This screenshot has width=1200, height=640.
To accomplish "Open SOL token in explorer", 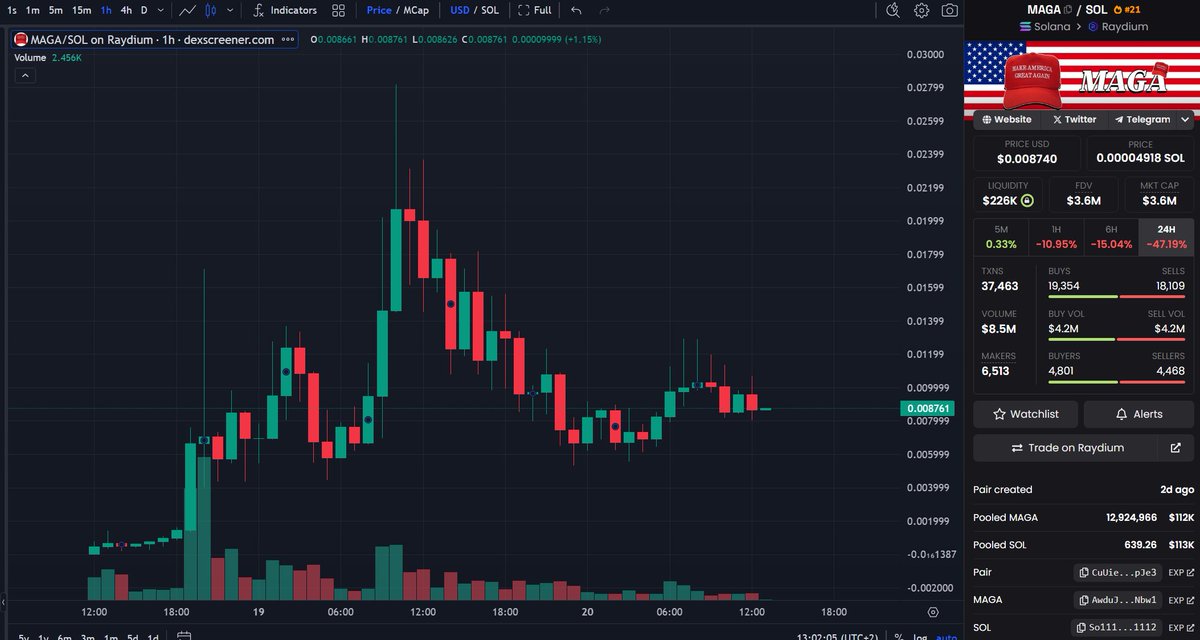I will coord(1181,627).
